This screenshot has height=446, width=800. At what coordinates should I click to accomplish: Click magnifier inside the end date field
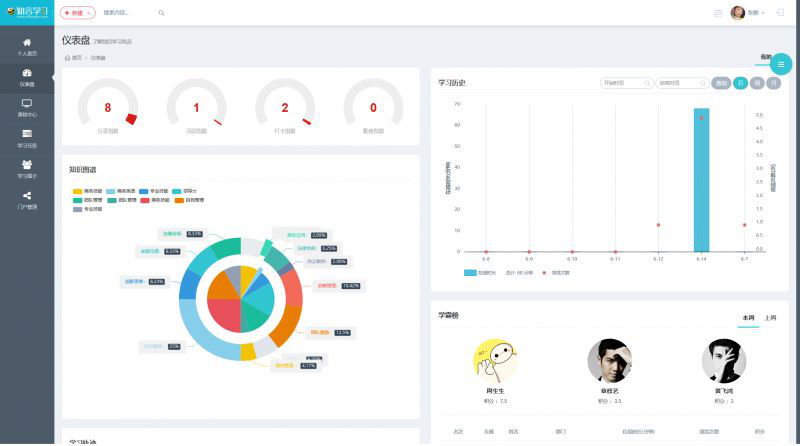click(x=703, y=83)
